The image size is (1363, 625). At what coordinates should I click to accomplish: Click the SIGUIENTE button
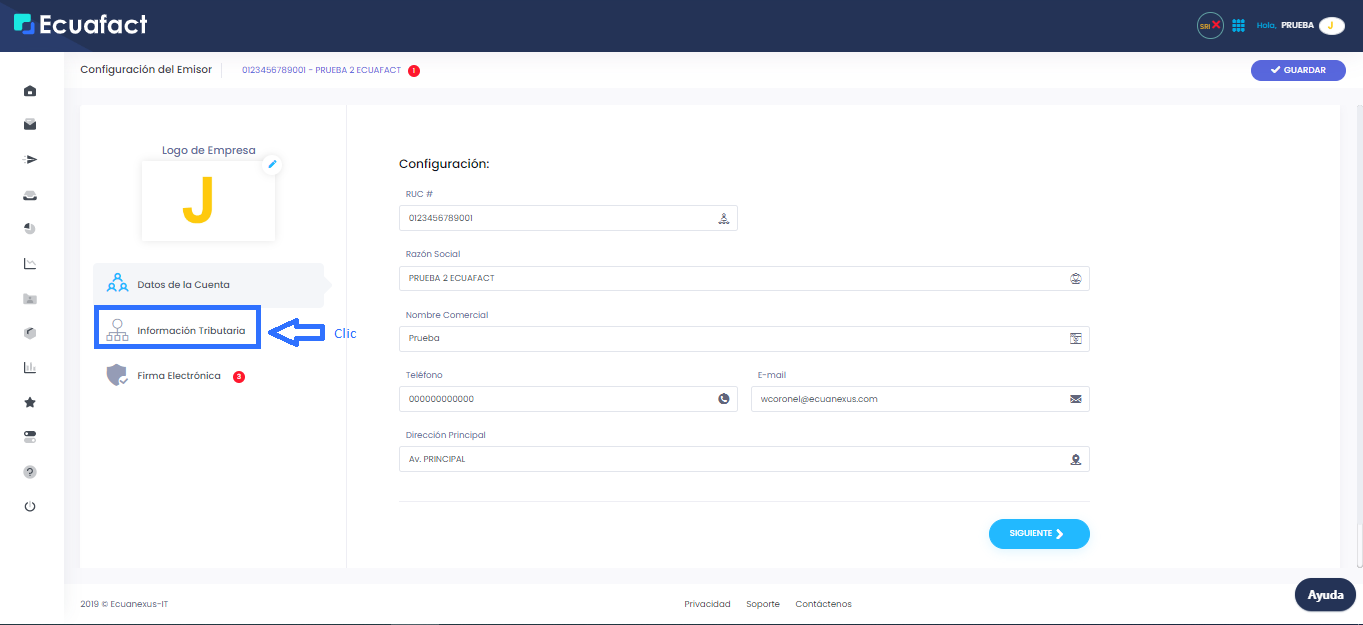pyautogui.click(x=1039, y=533)
